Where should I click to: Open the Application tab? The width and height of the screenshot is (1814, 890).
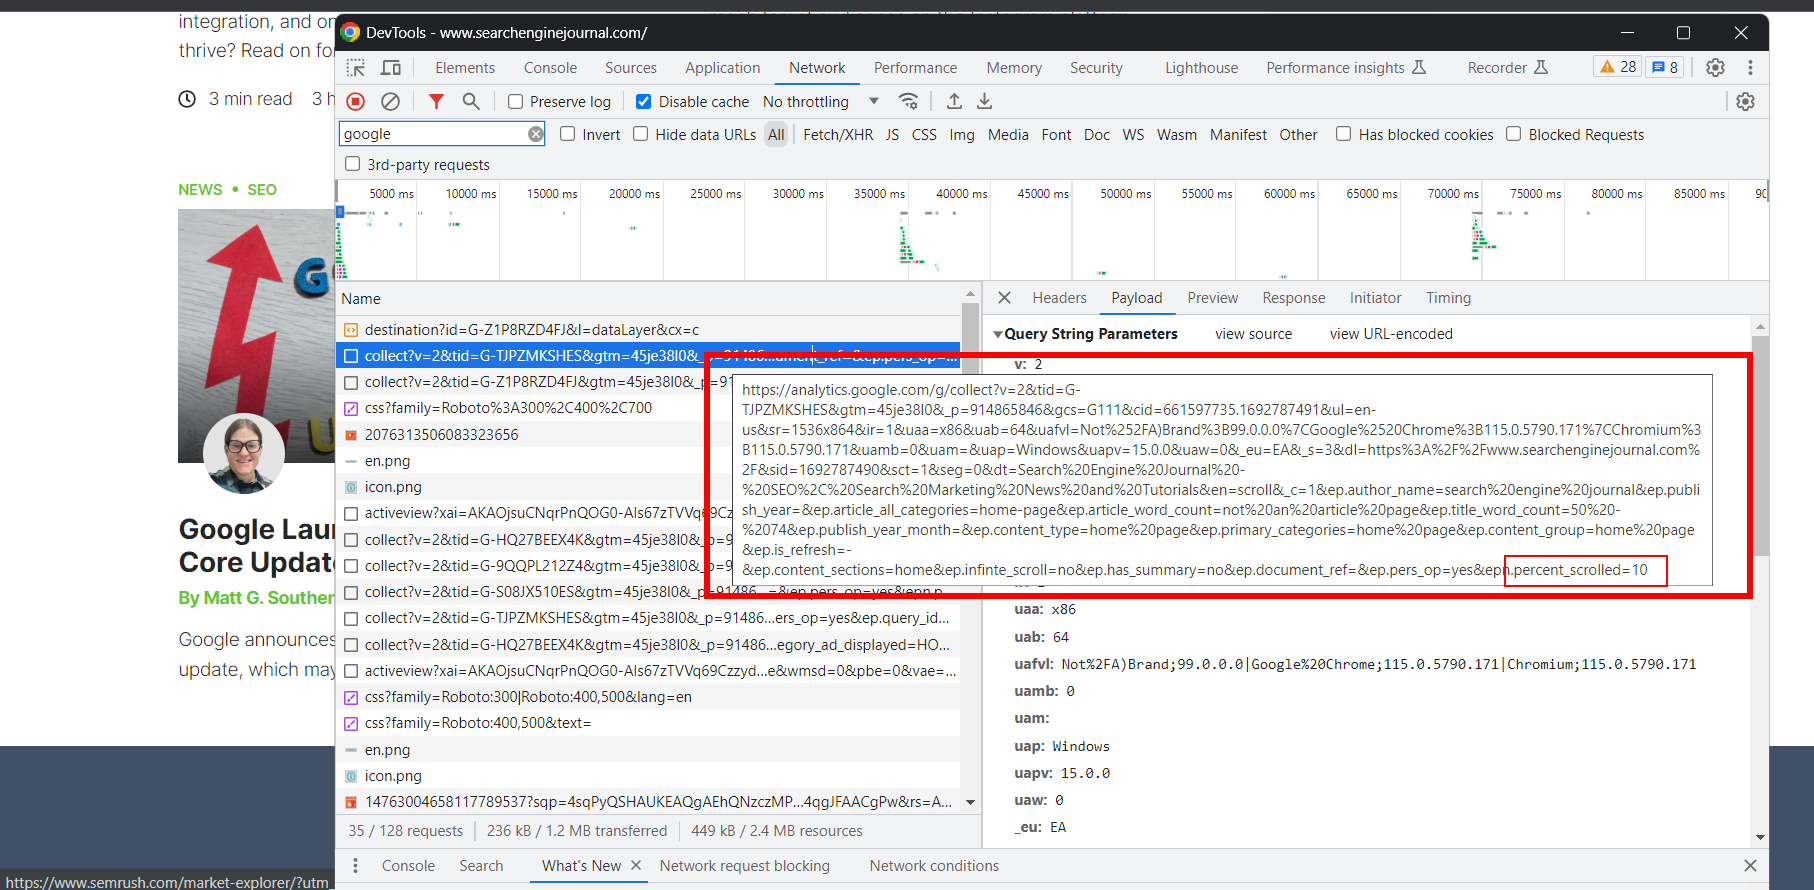point(722,68)
